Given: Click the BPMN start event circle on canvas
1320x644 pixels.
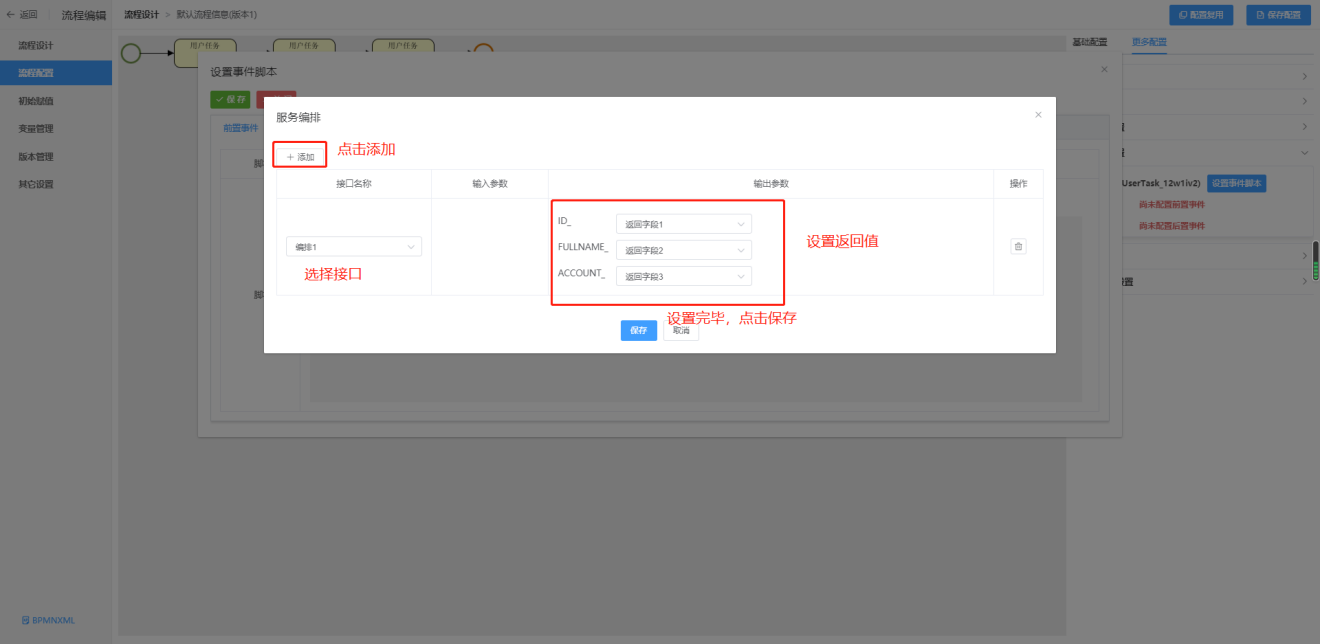Looking at the screenshot, I should coord(131,52).
